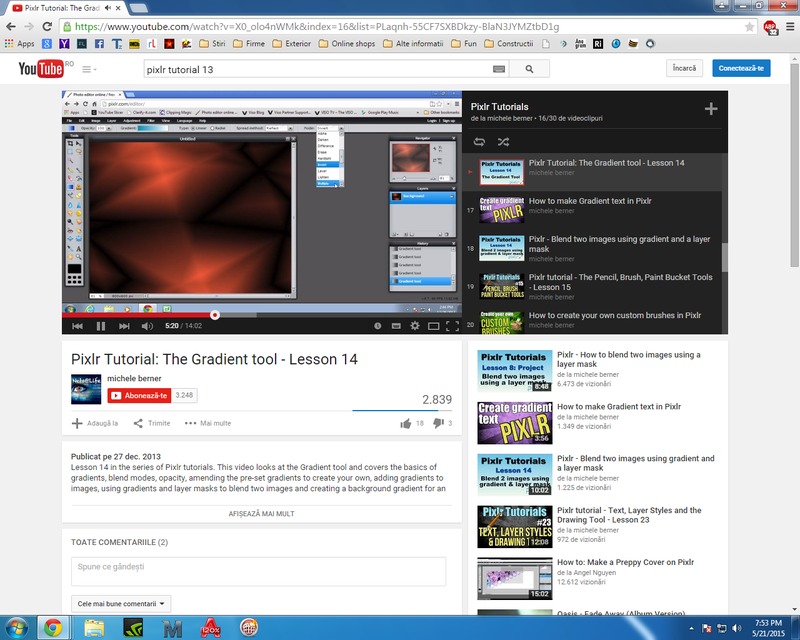Viewport: 800px width, 640px height.
Task: Click the Abonează-te subscribe button
Action: (139, 396)
